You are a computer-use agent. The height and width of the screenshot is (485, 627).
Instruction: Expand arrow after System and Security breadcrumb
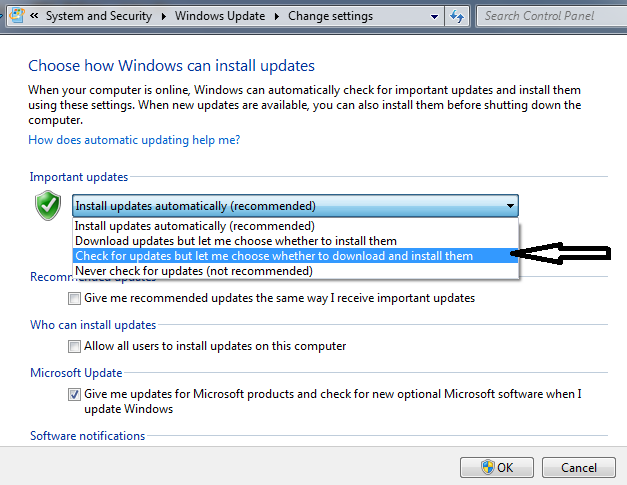click(x=164, y=16)
